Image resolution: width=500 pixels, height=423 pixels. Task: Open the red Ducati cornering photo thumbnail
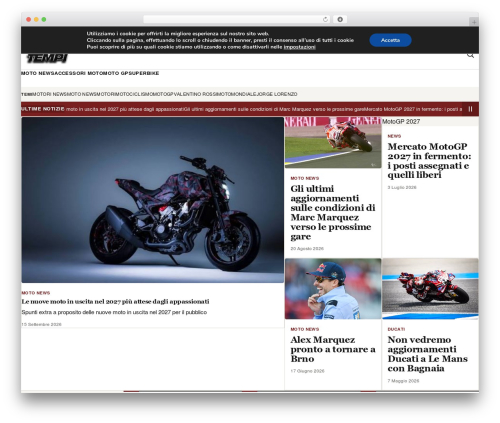(430, 289)
